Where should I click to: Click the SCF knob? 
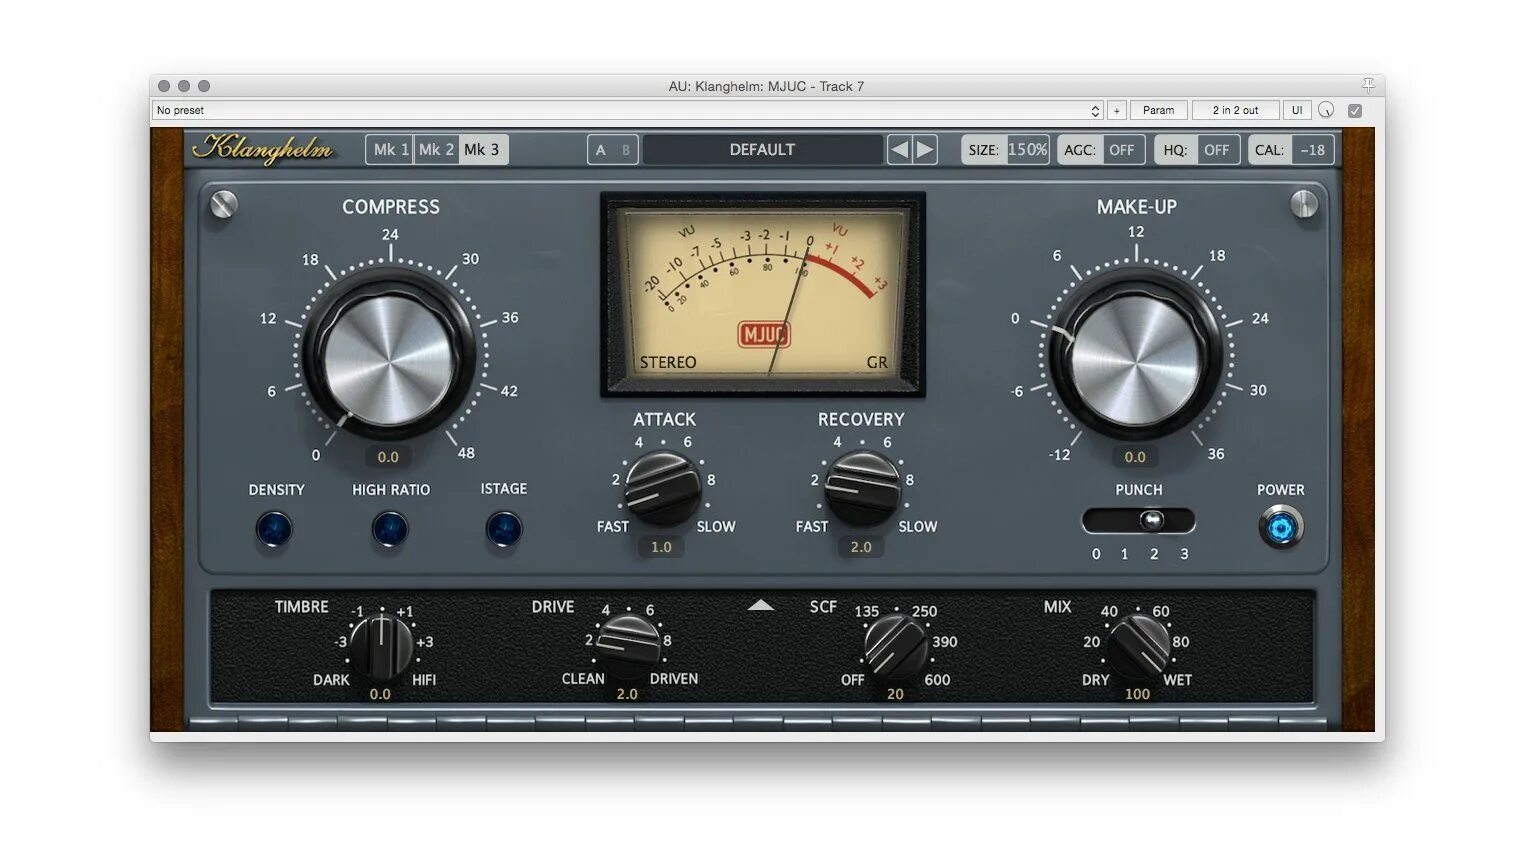(x=895, y=646)
